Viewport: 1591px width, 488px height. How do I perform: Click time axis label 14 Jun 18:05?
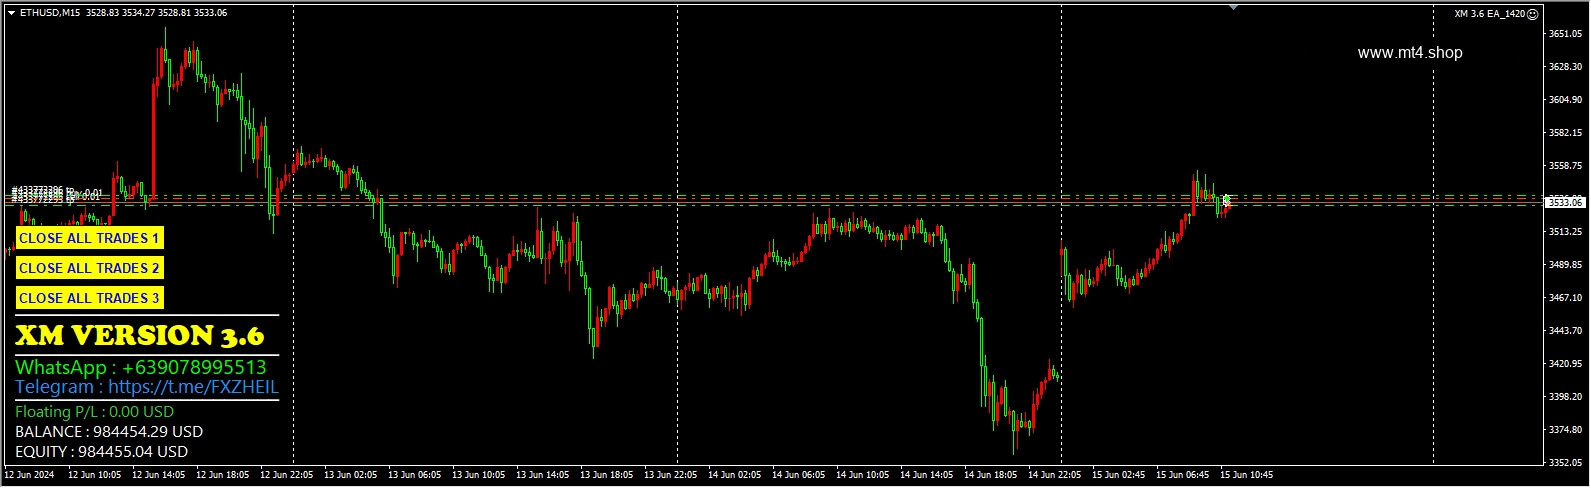pos(990,476)
